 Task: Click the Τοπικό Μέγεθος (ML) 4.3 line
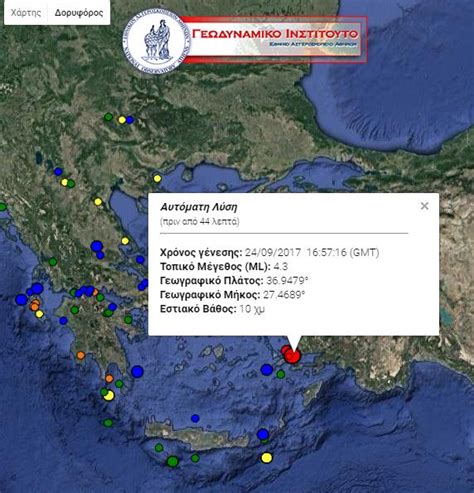pyautogui.click(x=224, y=267)
